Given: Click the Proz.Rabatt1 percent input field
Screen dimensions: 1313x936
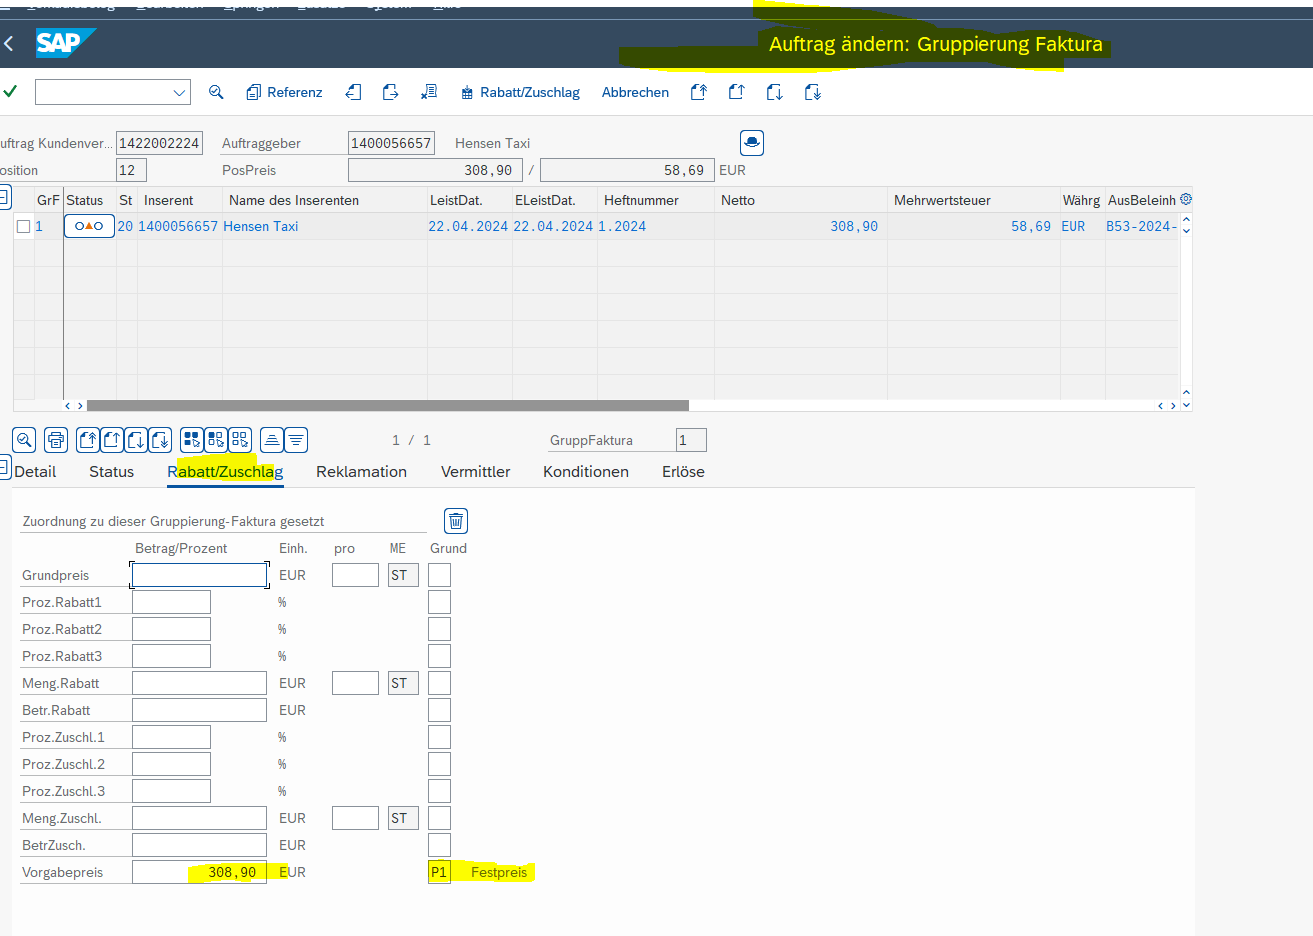Looking at the screenshot, I should [171, 602].
